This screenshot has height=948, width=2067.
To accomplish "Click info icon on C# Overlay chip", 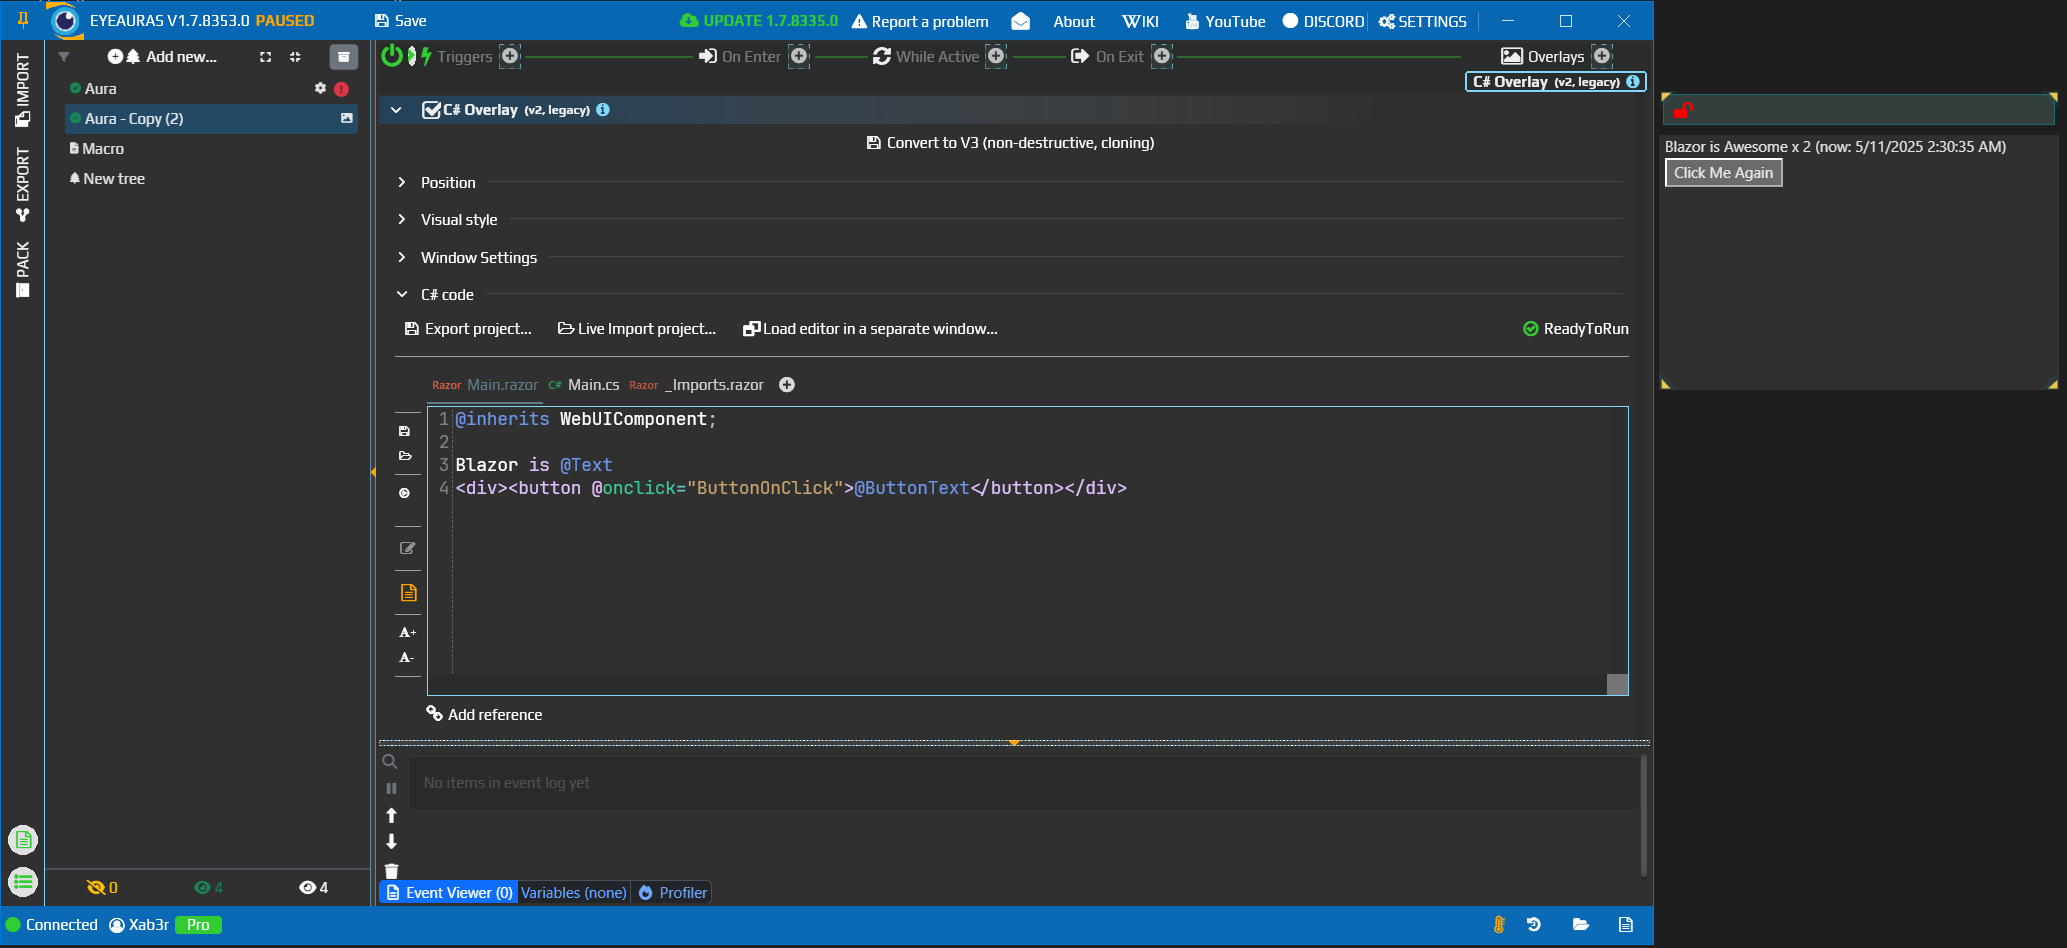I will coord(1633,82).
